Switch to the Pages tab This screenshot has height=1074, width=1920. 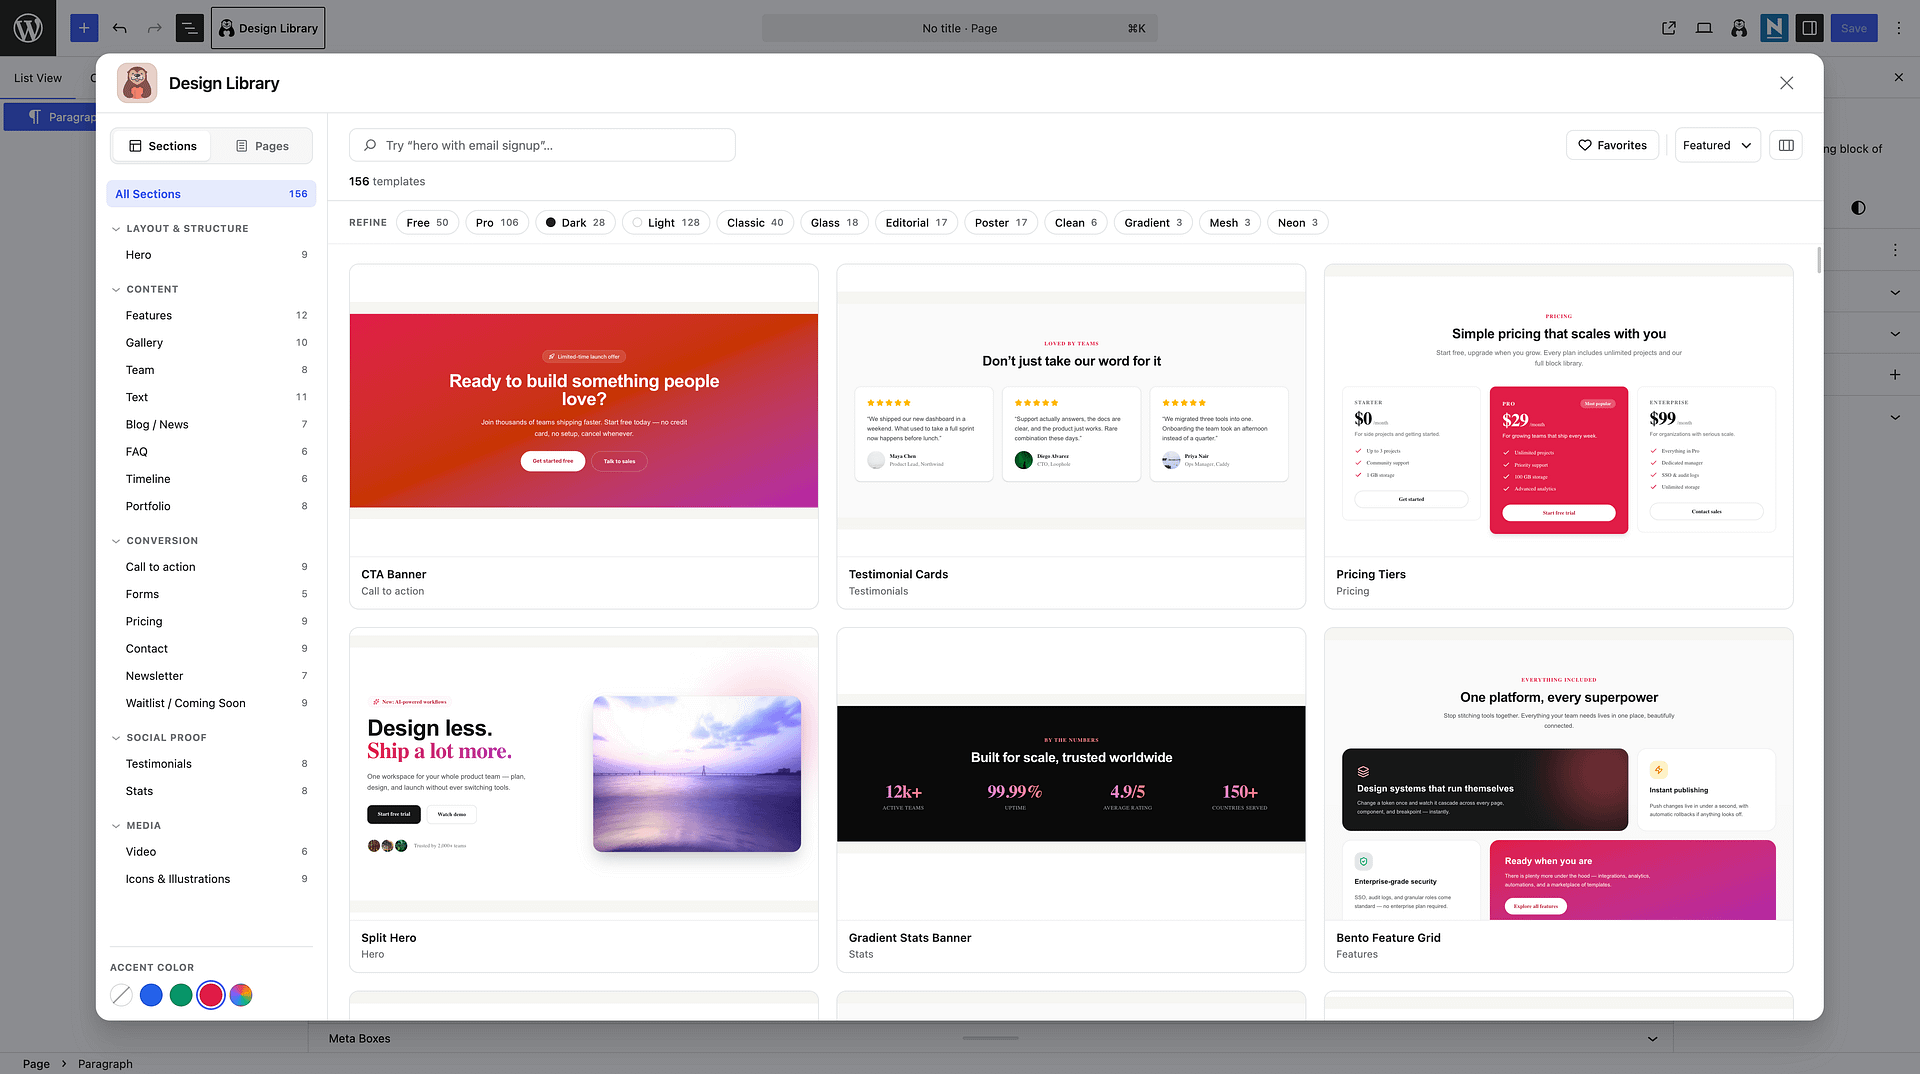pos(262,146)
